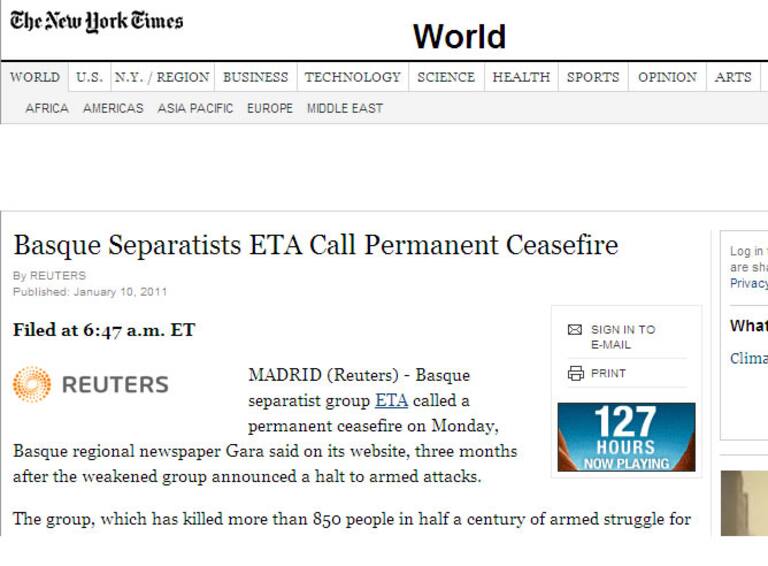Open the World section tab

[35, 77]
